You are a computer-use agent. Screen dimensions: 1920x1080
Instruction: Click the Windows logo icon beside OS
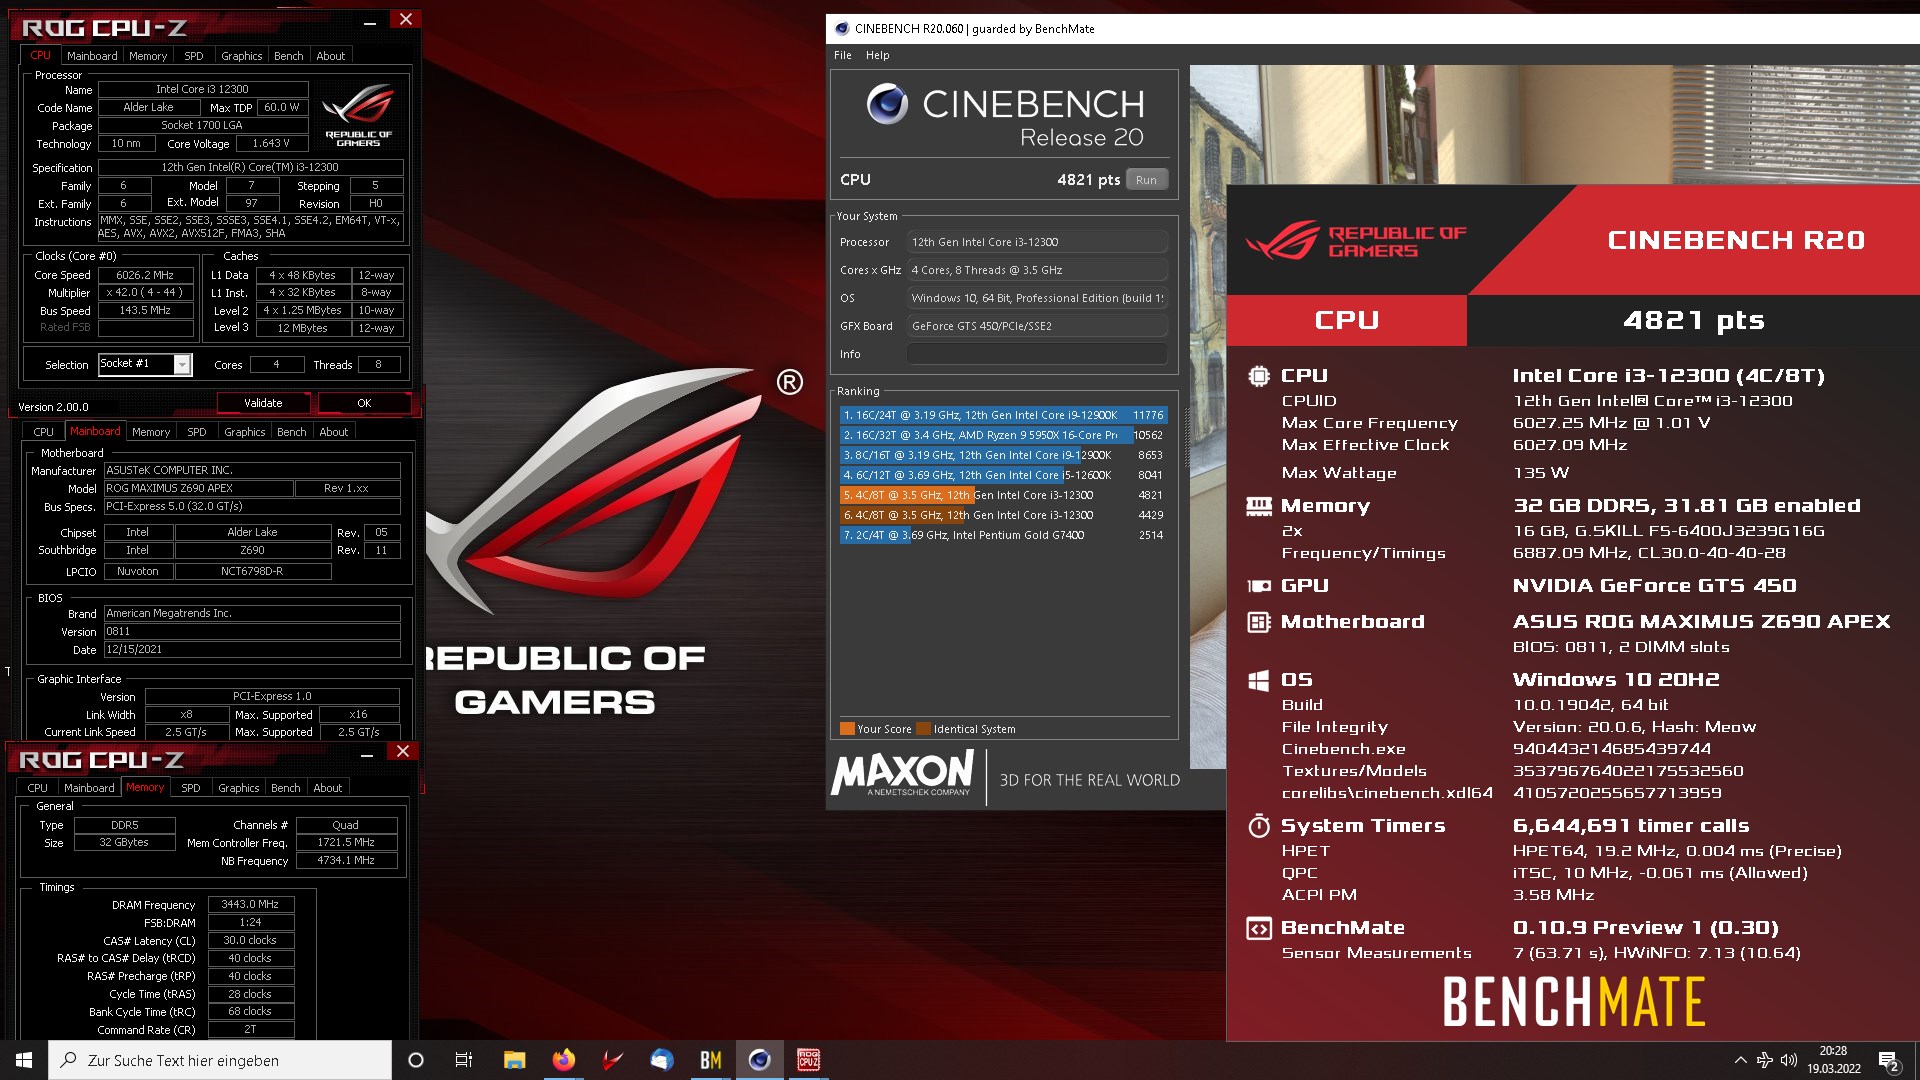coord(1259,680)
